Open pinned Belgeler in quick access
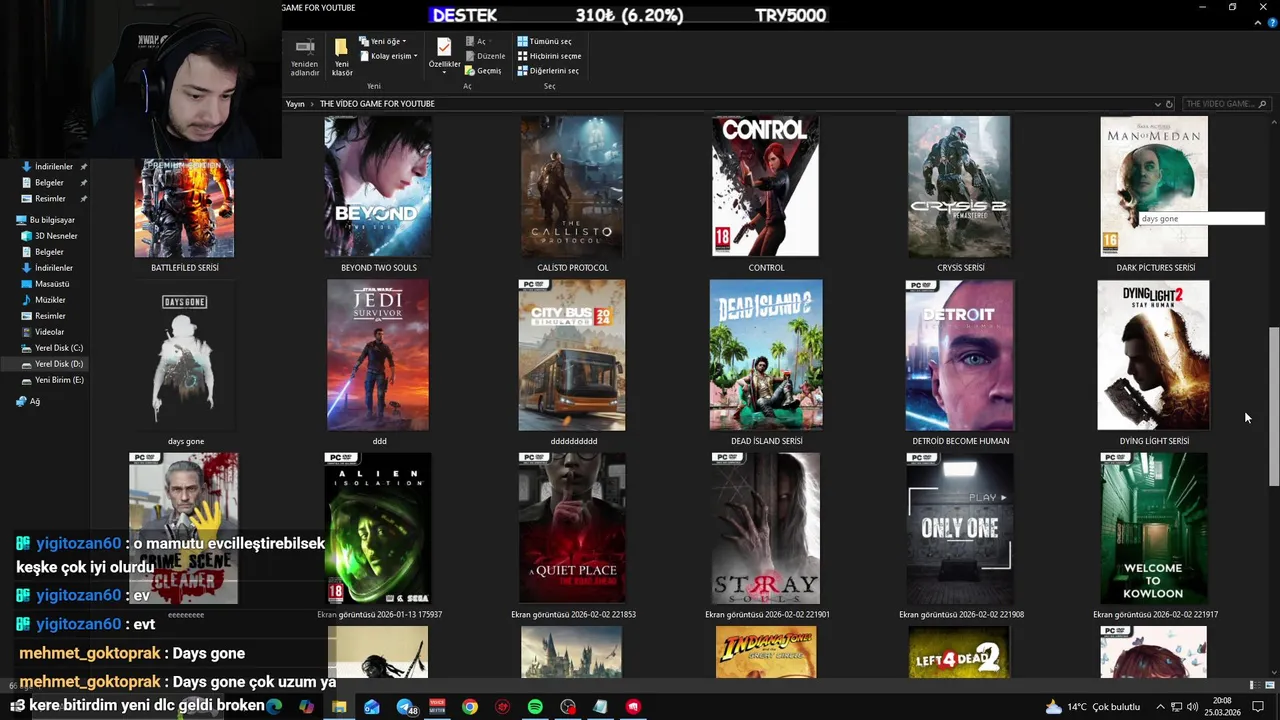The height and width of the screenshot is (720, 1280). pyautogui.click(x=49, y=183)
